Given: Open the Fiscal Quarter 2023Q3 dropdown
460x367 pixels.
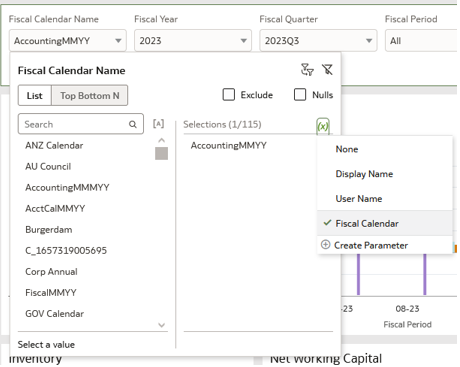Looking at the screenshot, I should click(318, 41).
